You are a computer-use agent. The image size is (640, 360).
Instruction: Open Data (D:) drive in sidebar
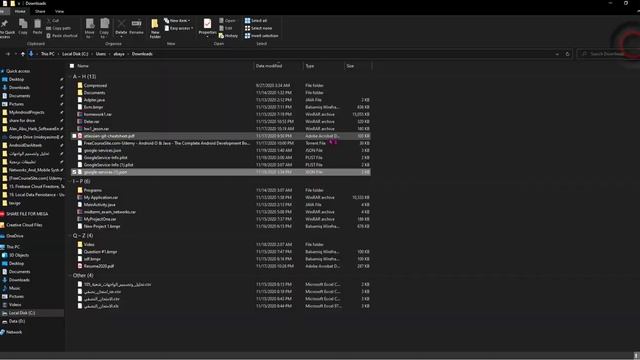pos(17,321)
